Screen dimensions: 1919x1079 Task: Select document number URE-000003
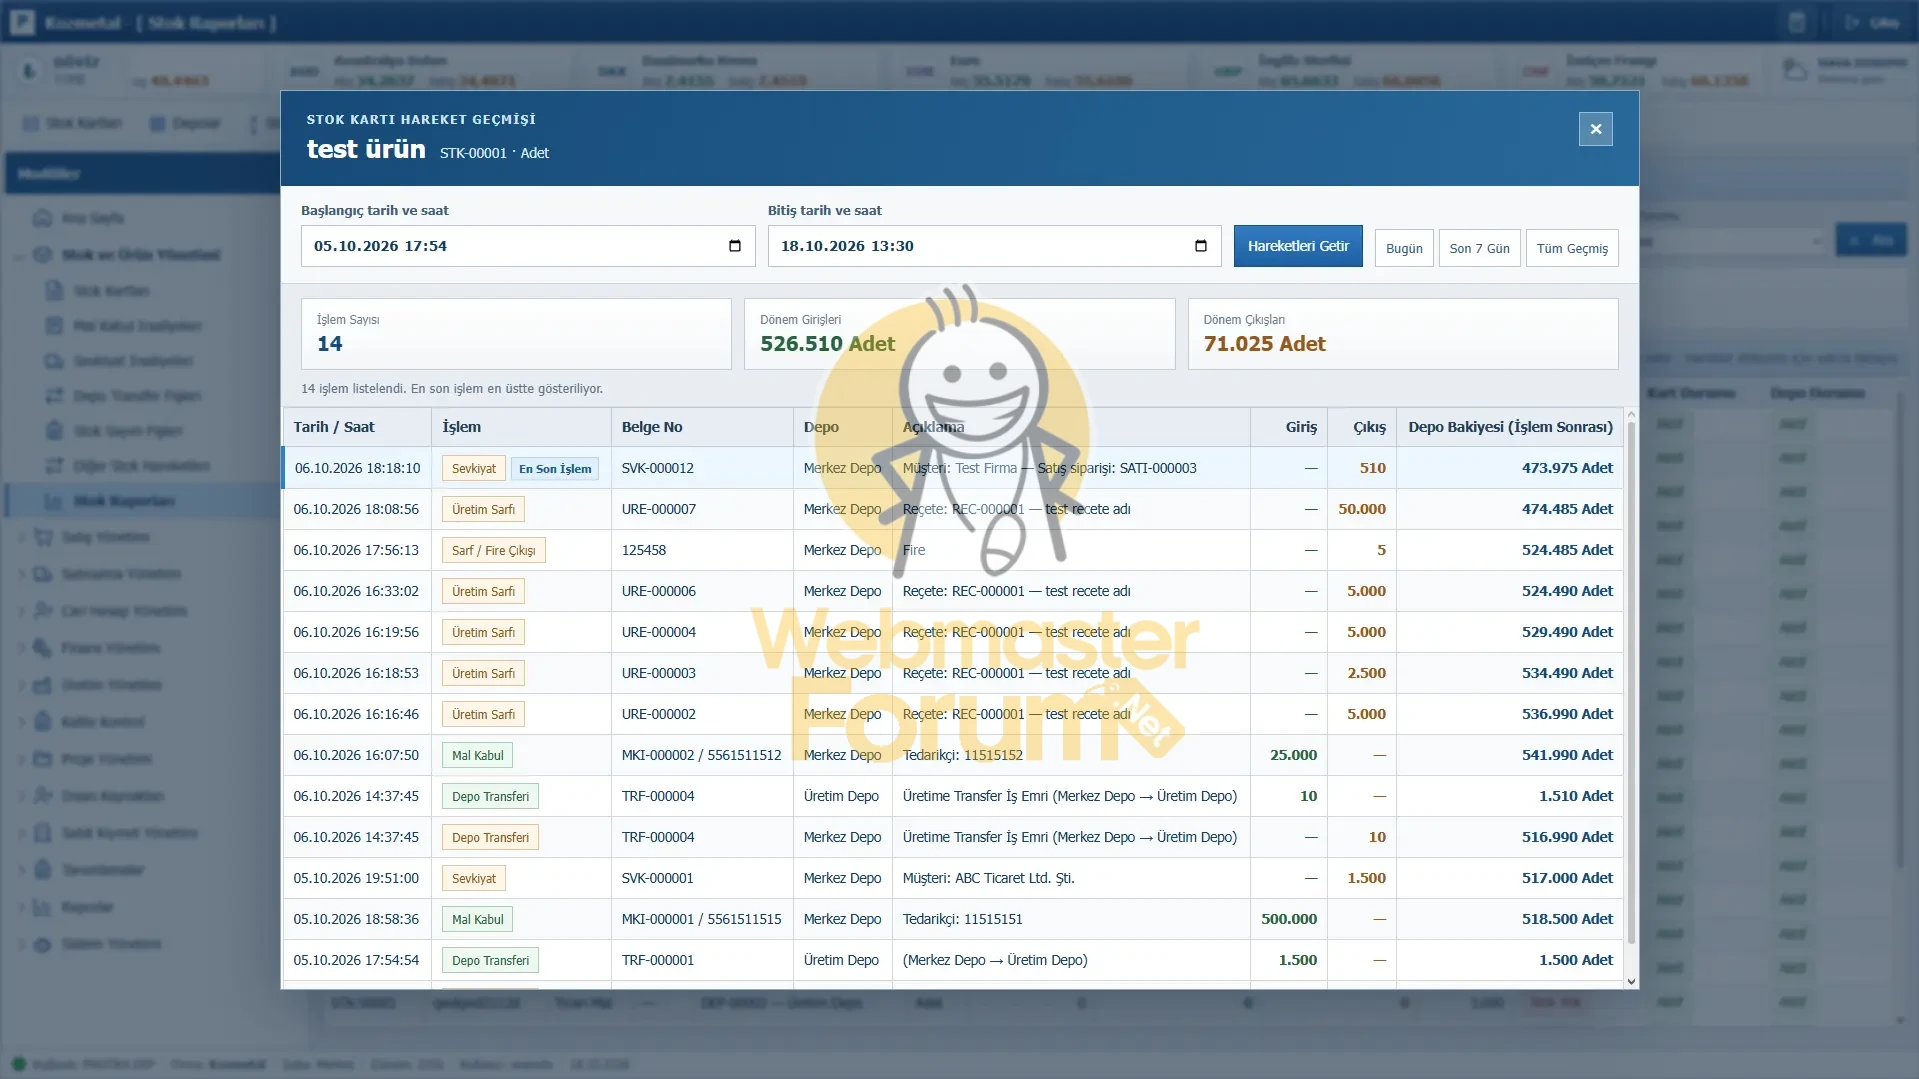pyautogui.click(x=658, y=673)
